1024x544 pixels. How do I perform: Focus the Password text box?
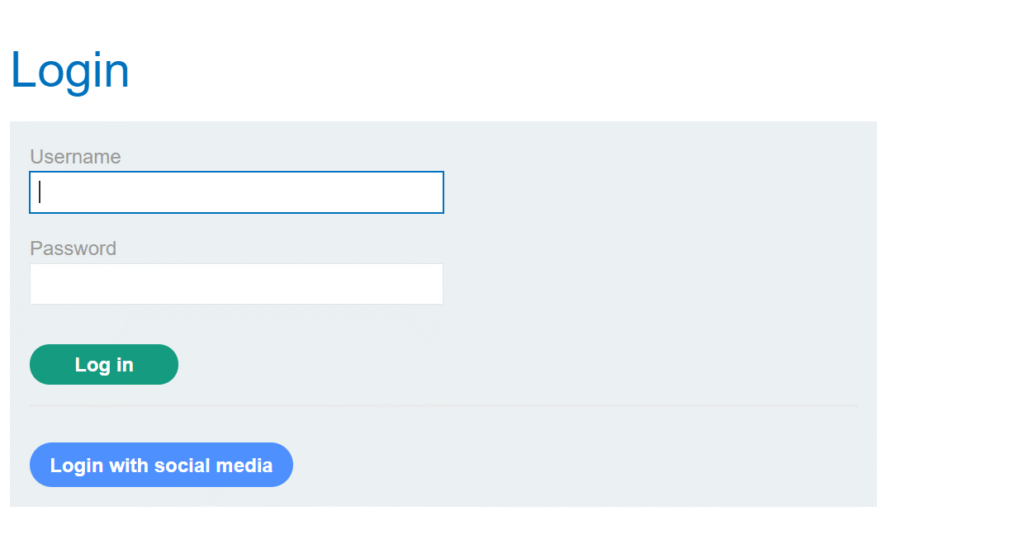coord(236,284)
